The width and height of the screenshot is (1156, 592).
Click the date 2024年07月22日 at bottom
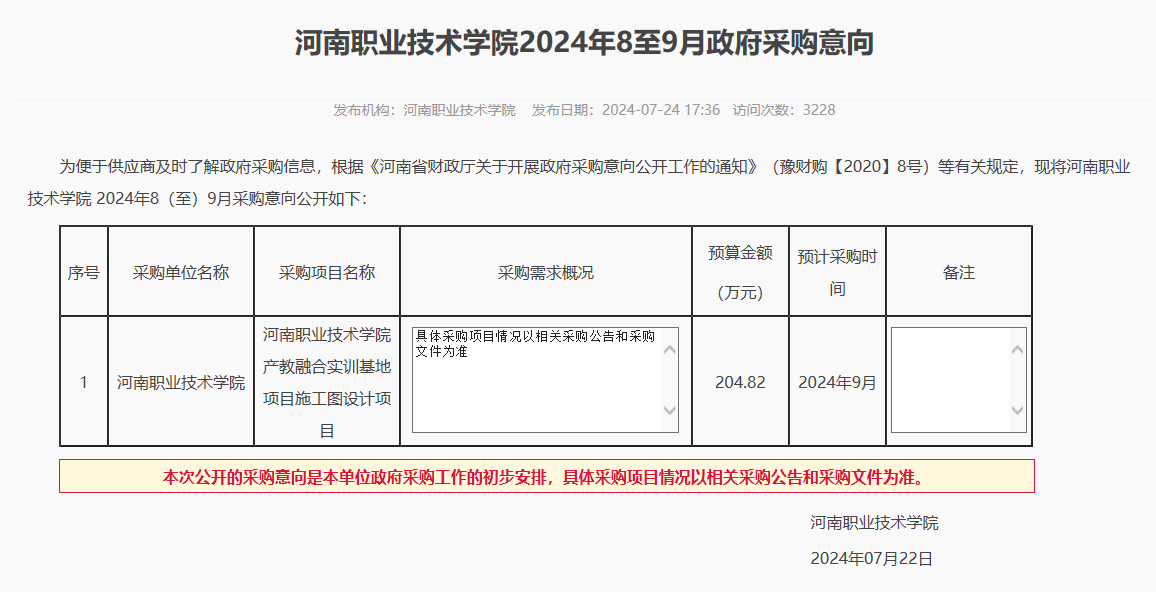(x=871, y=558)
